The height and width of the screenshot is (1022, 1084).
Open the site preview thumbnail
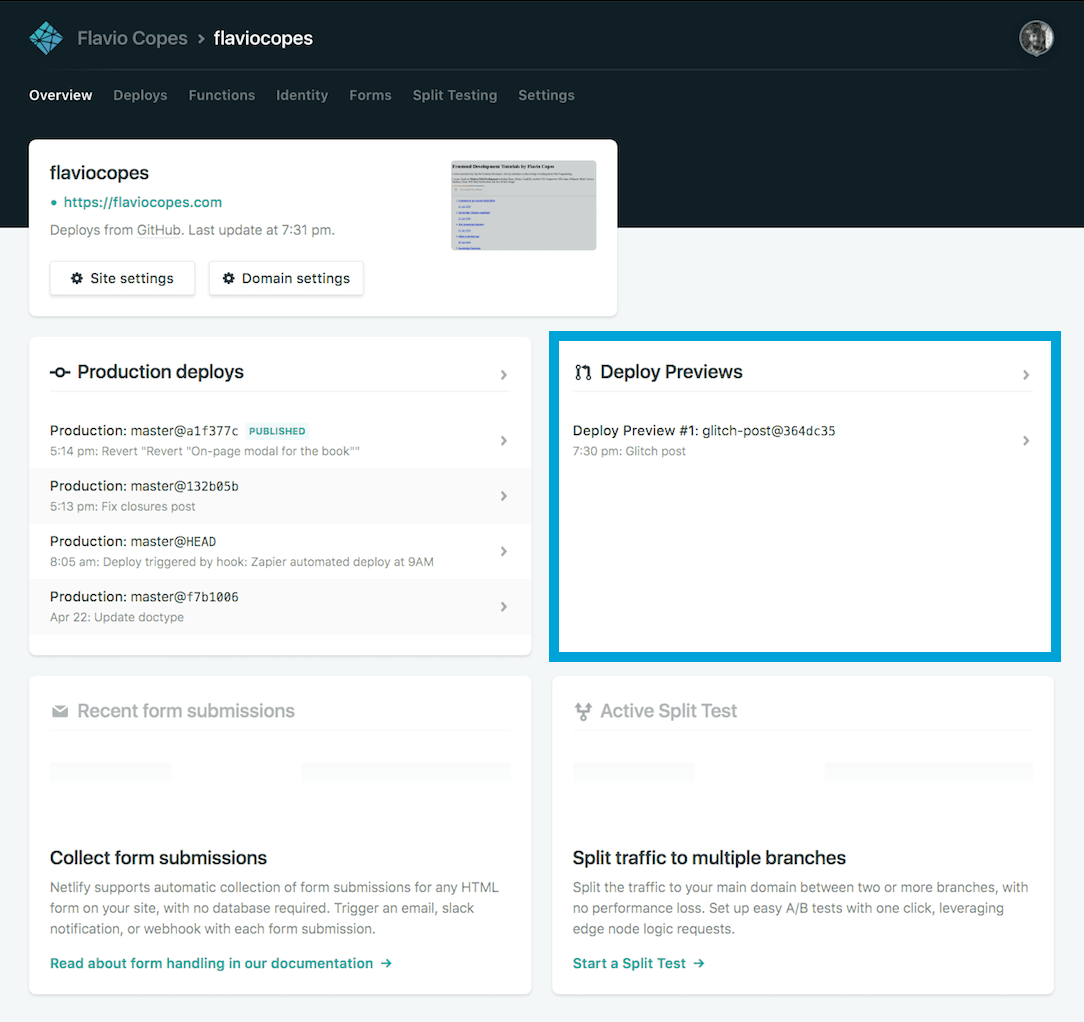(523, 205)
